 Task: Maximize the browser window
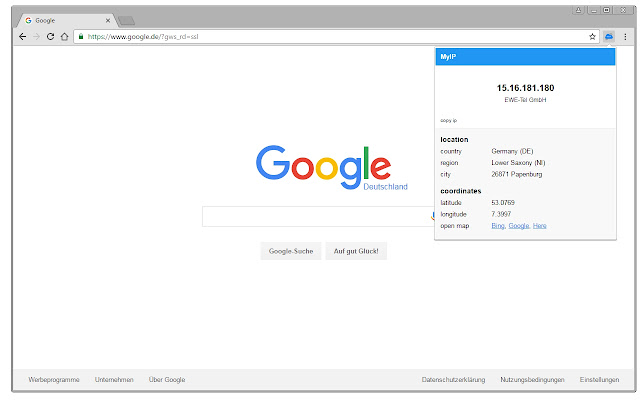click(x=607, y=10)
